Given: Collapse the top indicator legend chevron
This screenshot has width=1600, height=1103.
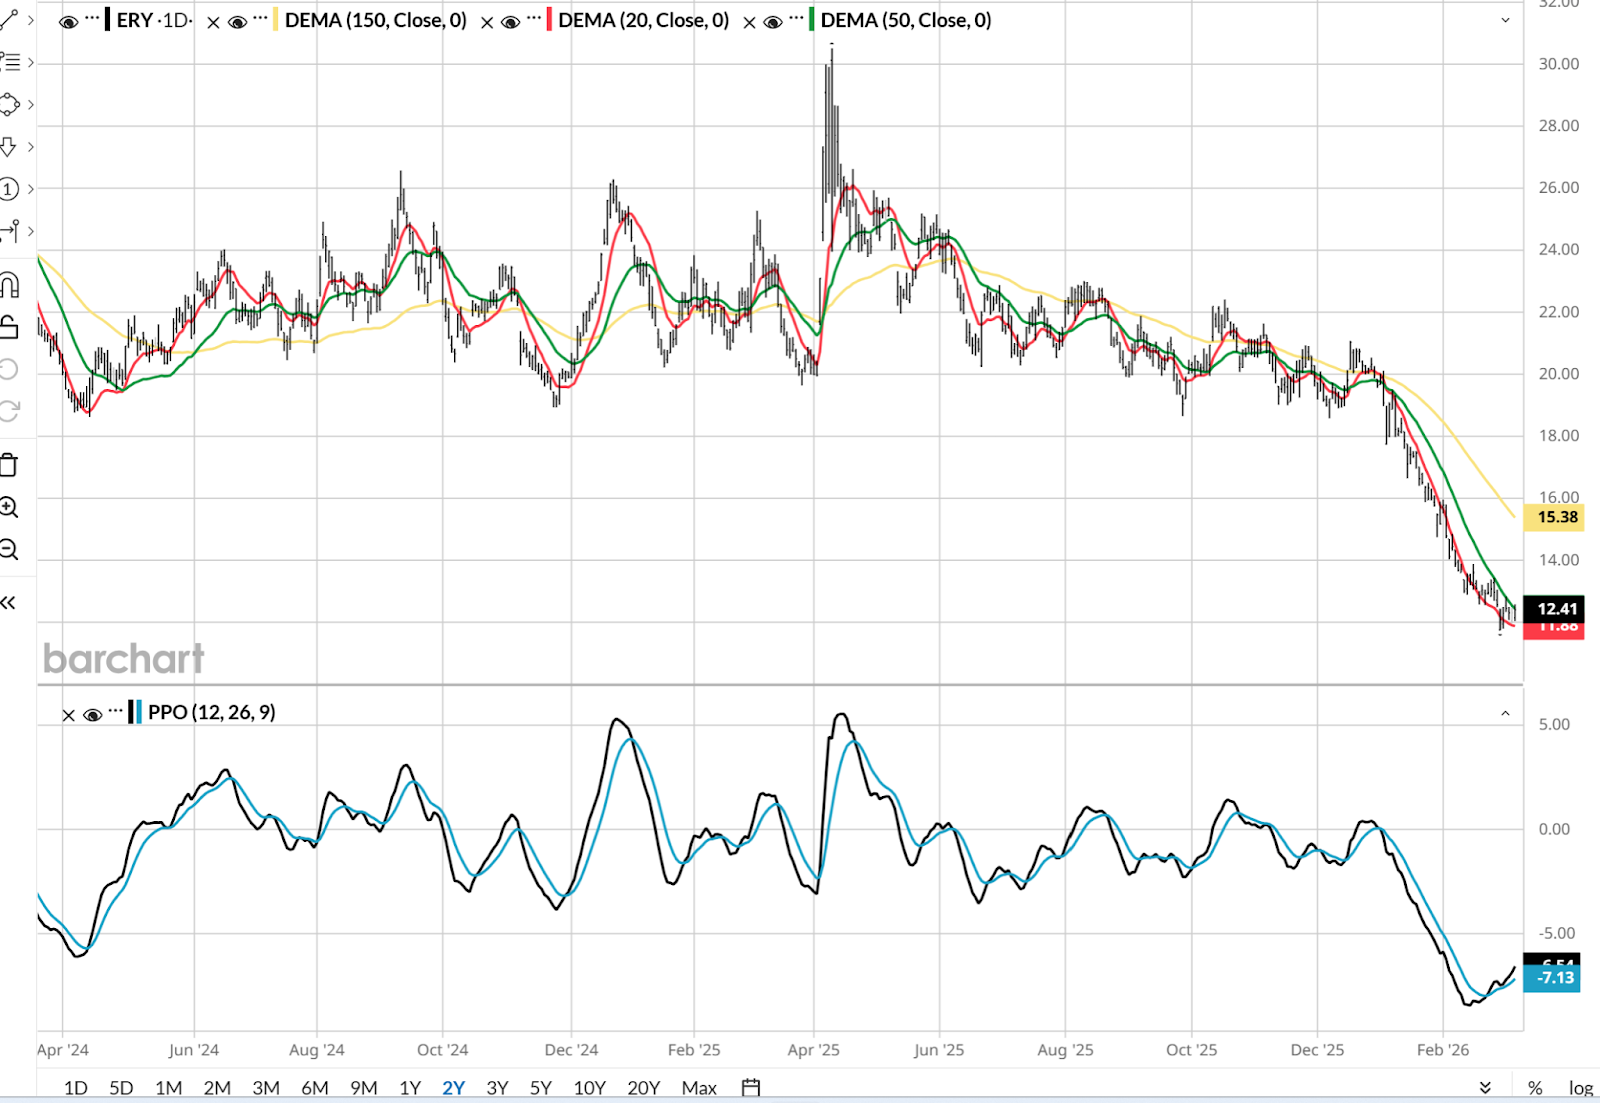Looking at the screenshot, I should [x=1505, y=21].
